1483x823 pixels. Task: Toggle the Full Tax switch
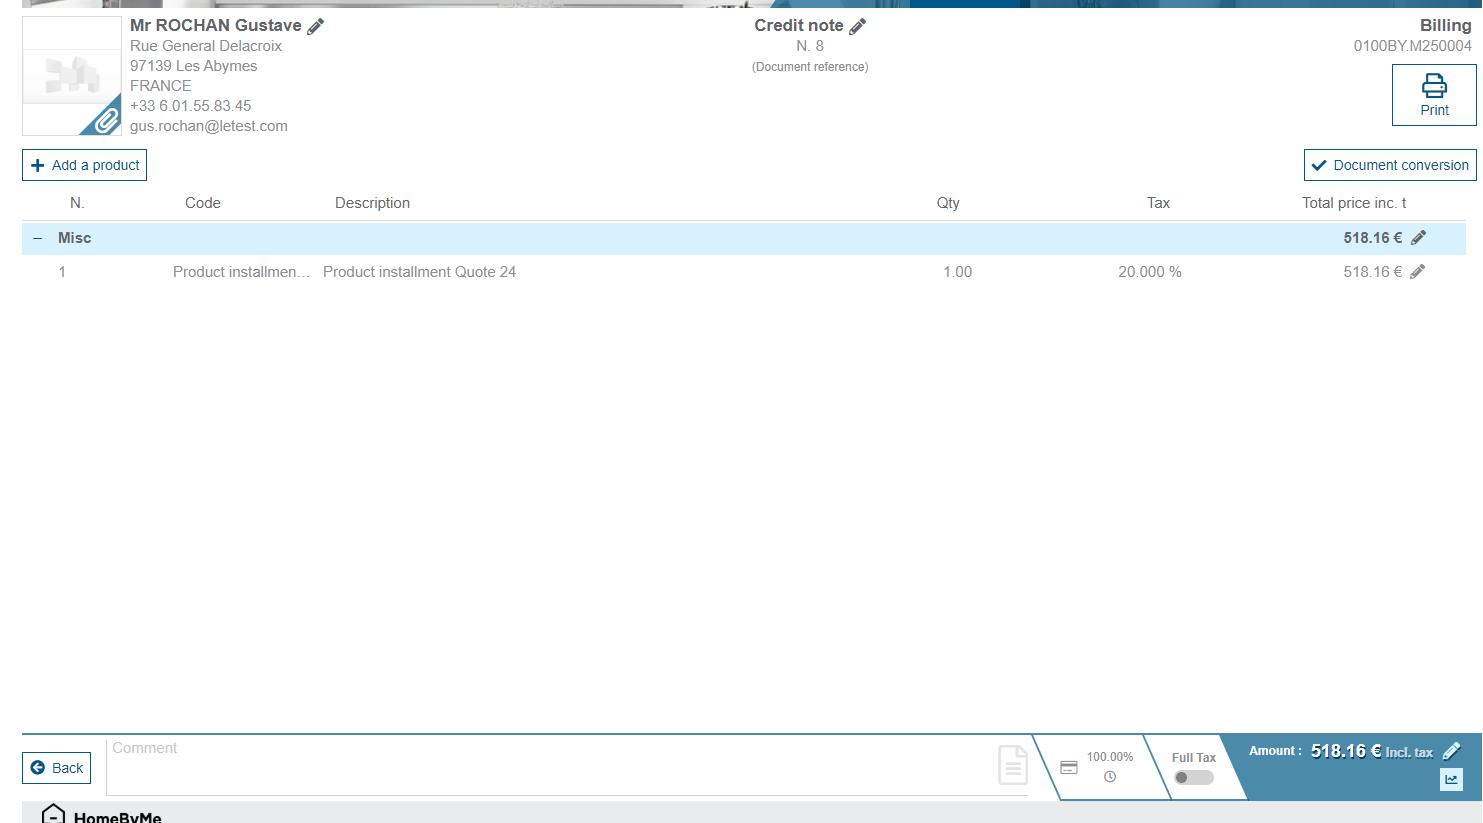point(1193,777)
